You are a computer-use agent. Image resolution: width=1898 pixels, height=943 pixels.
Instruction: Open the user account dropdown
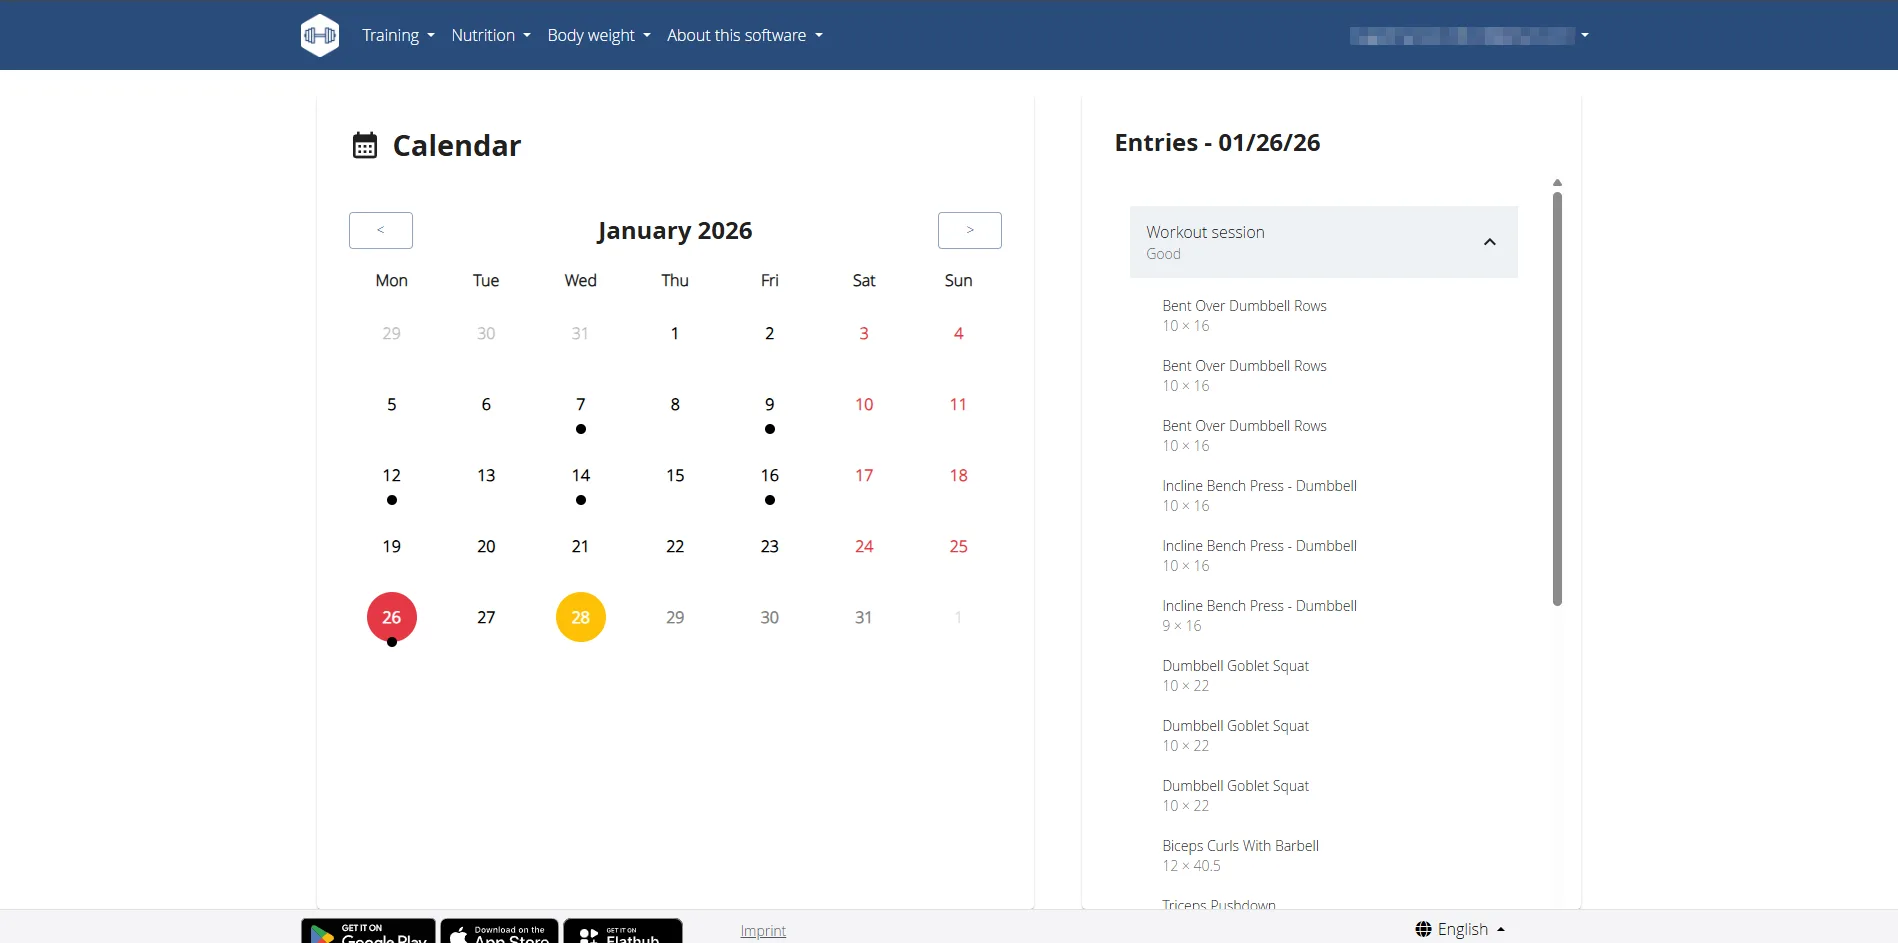tap(1469, 36)
